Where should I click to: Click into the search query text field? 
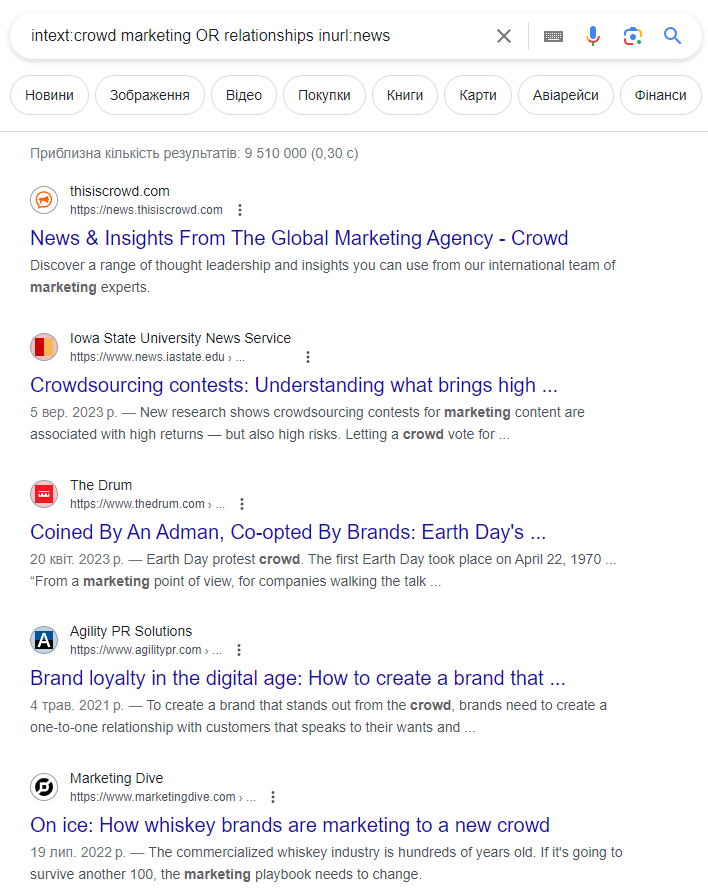pos(250,36)
